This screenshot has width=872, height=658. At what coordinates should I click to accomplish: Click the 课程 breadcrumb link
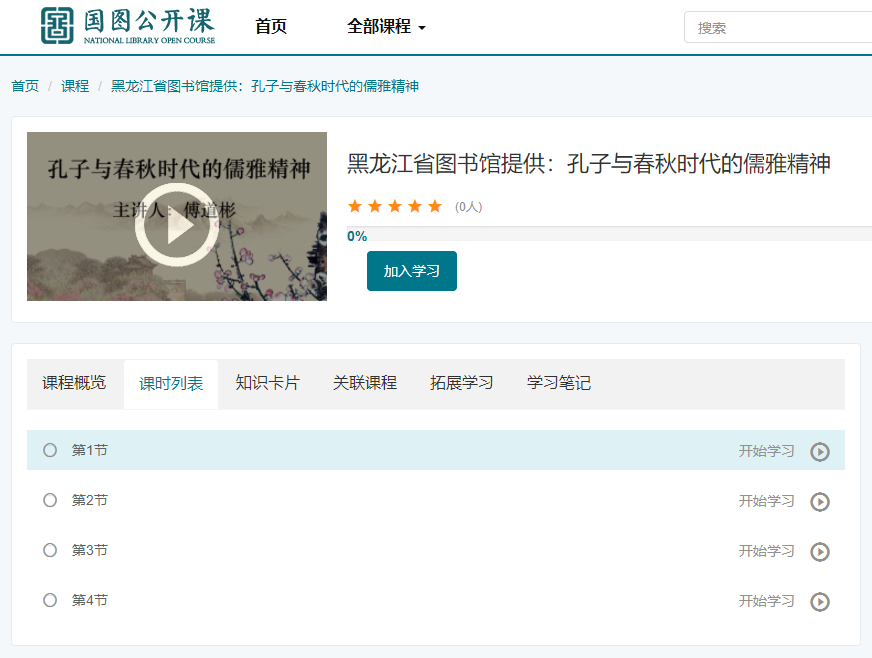coord(75,86)
